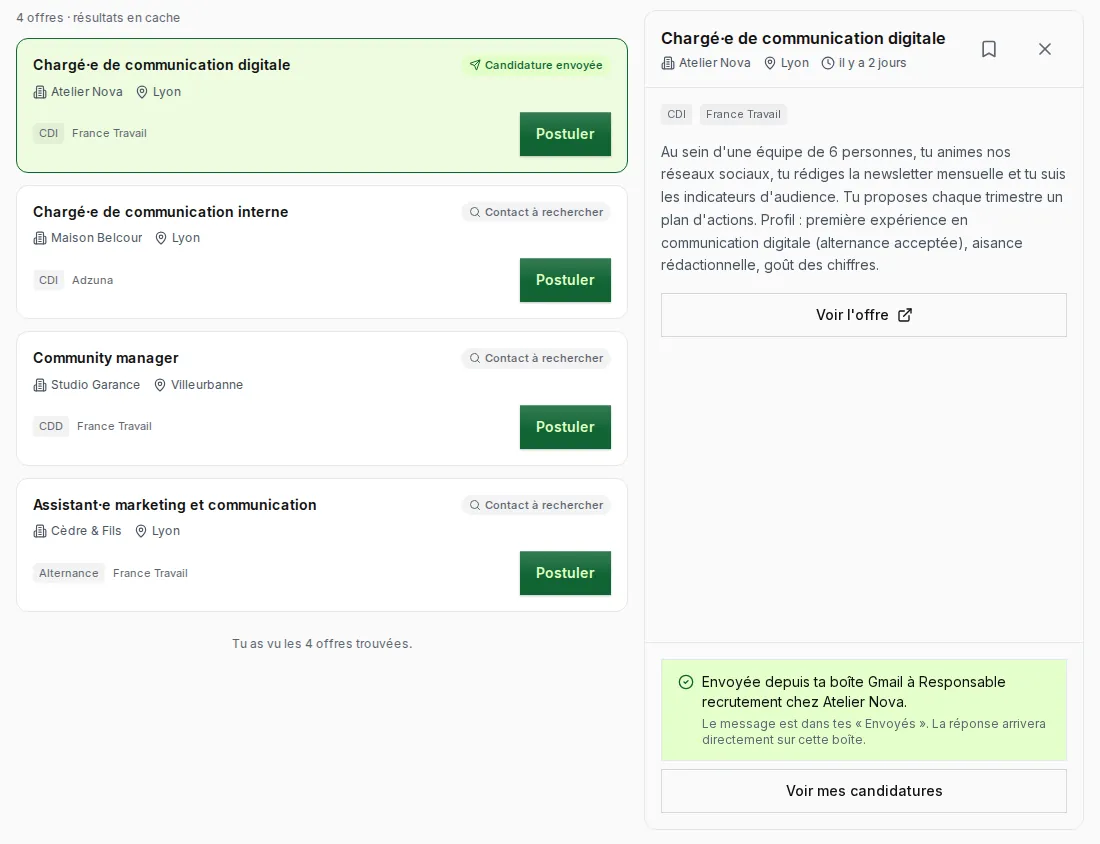Close the offer detail panel
This screenshot has width=1100, height=844.
[1045, 49]
